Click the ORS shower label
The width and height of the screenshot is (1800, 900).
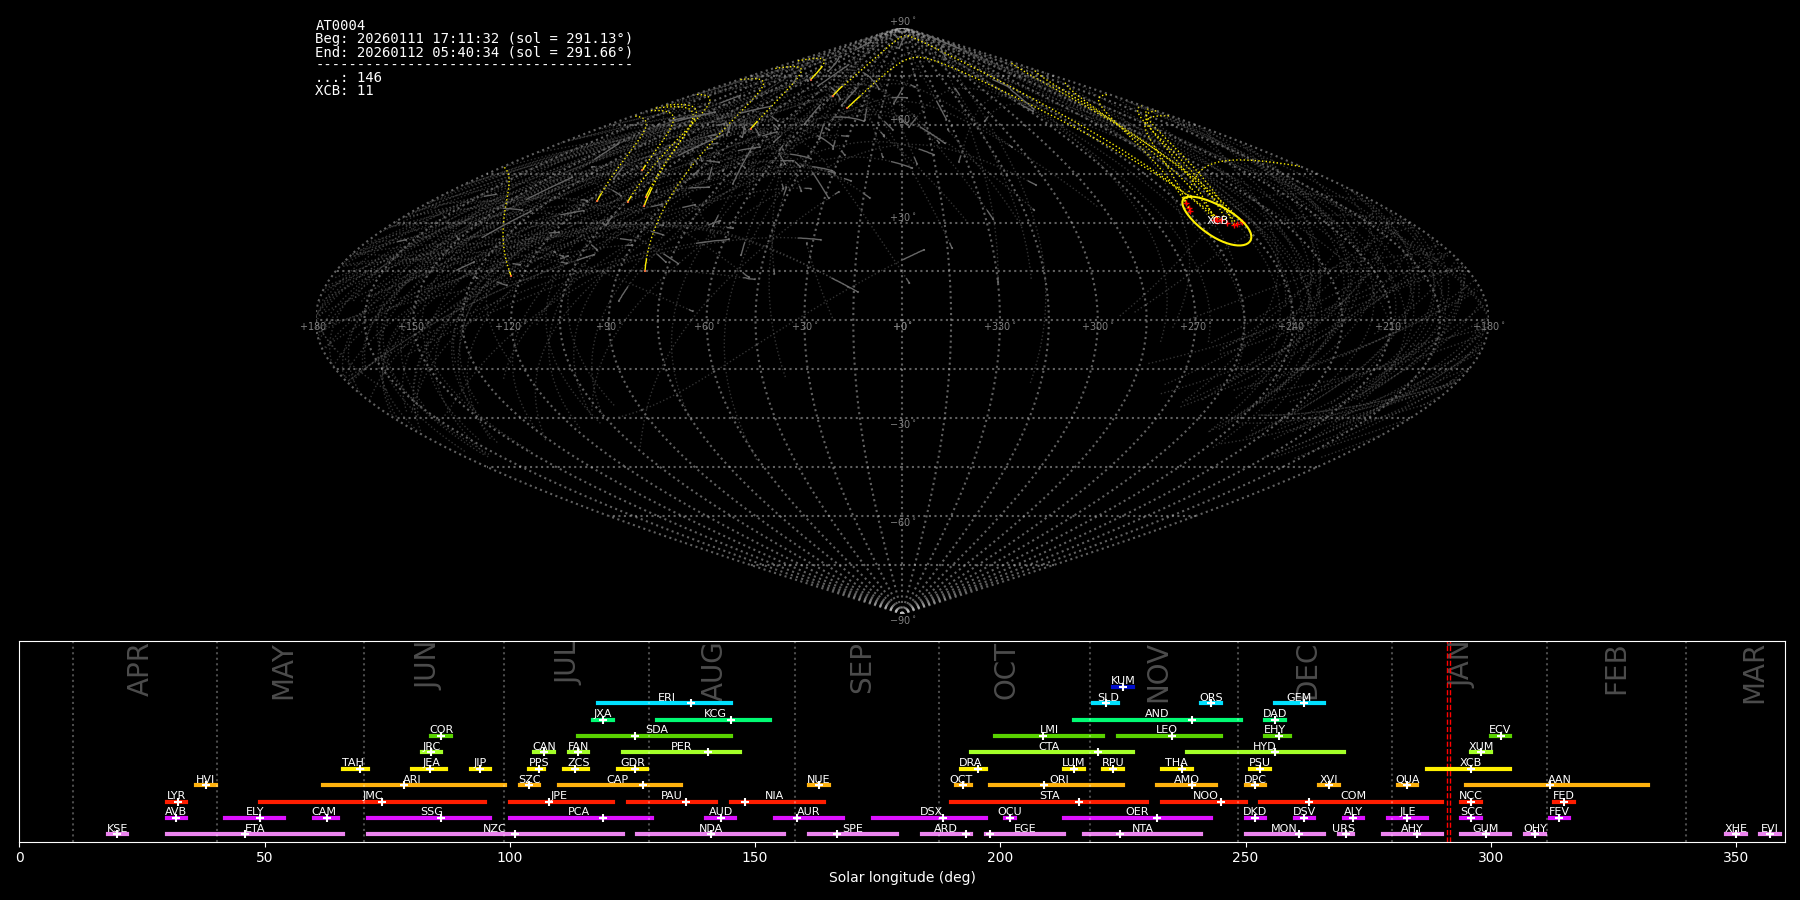1211,698
